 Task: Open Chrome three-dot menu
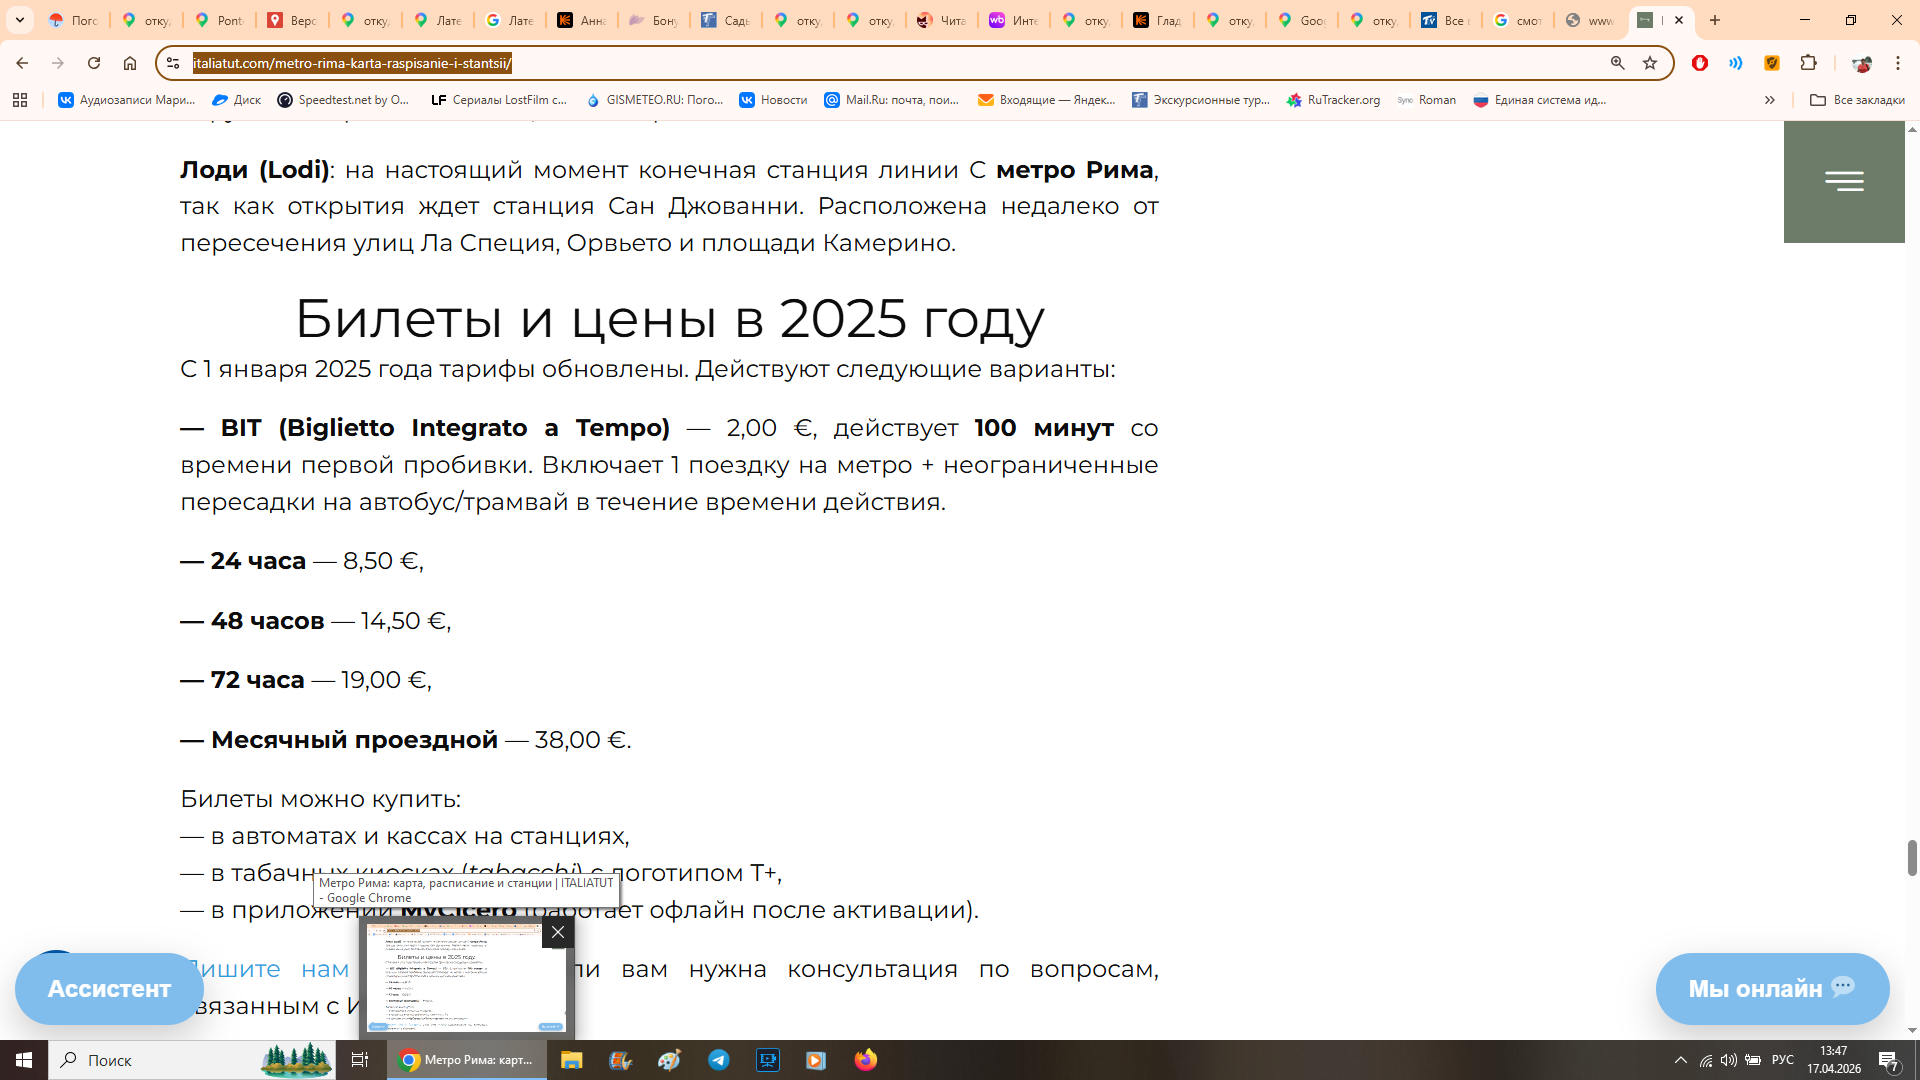click(x=1897, y=63)
